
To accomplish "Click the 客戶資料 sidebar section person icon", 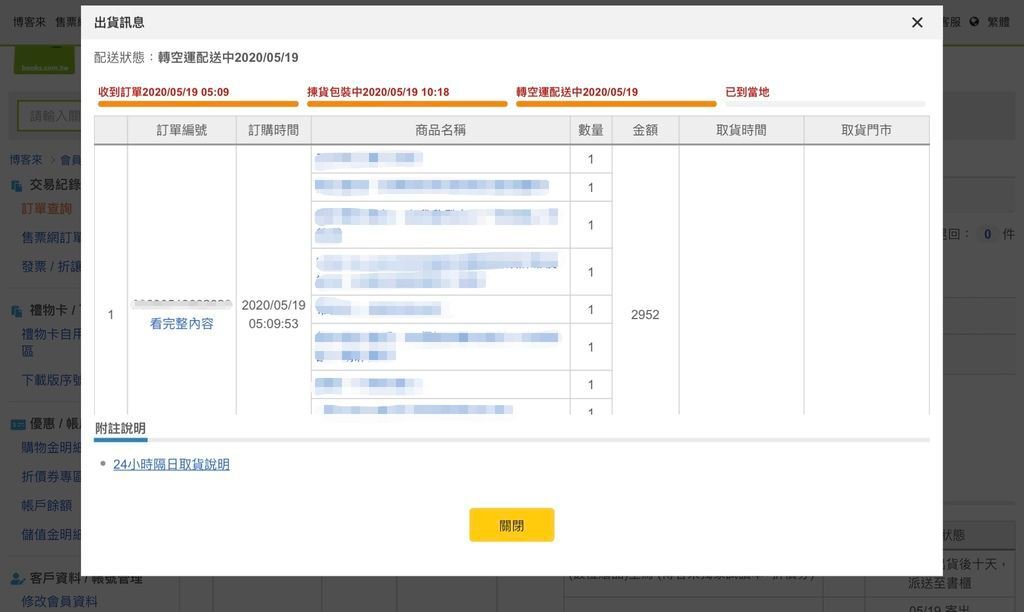I will point(18,579).
